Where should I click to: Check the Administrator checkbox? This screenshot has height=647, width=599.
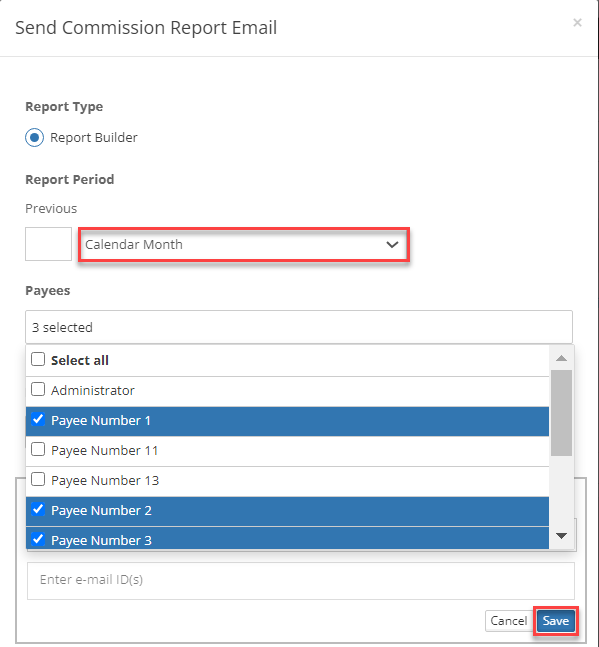point(38,389)
